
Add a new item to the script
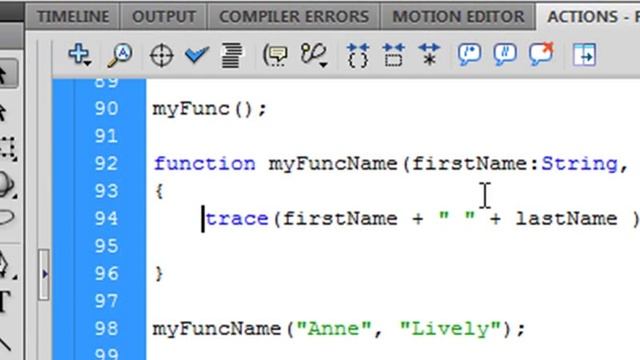[79, 54]
